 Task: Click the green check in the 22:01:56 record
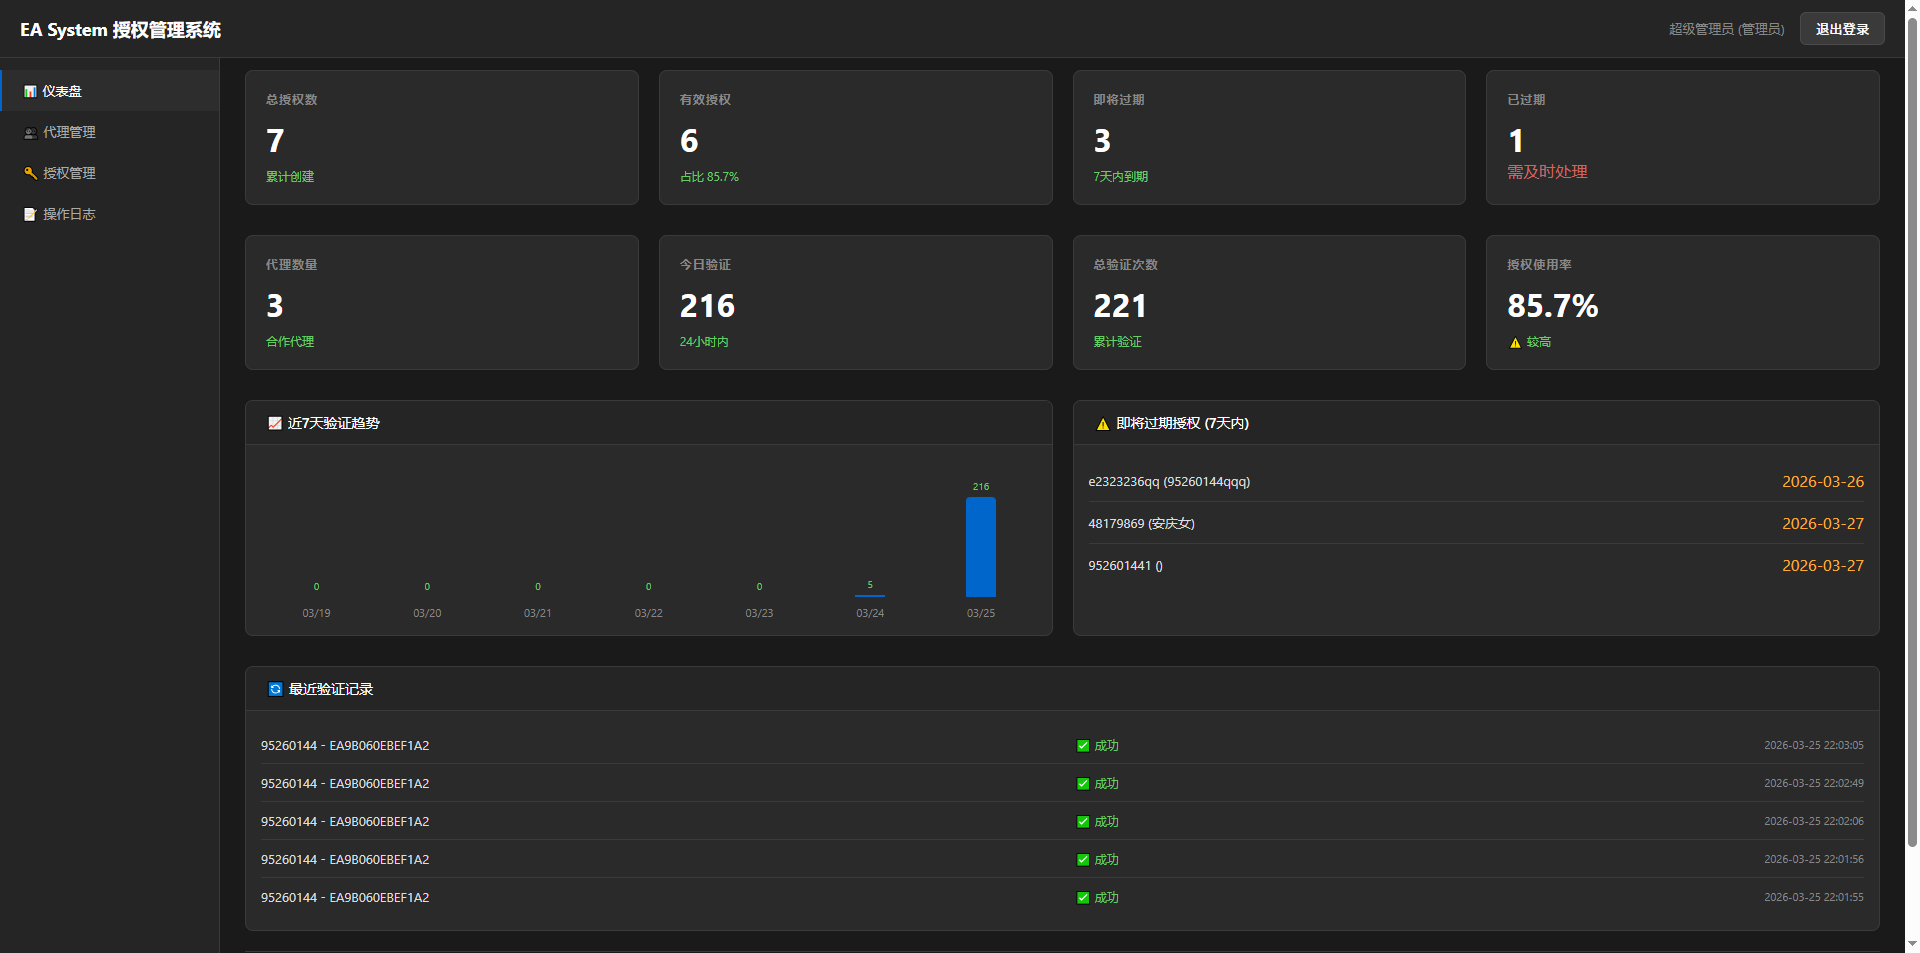tap(1083, 860)
